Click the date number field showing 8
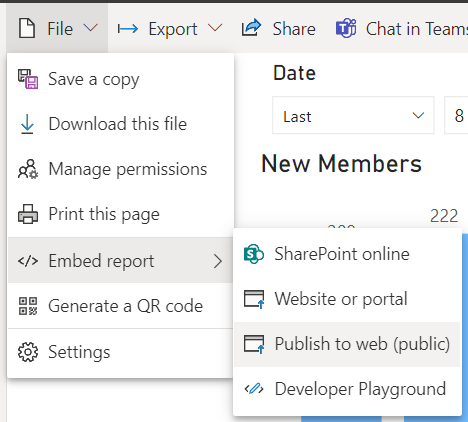Screen dimensions: 468x422 (456, 115)
